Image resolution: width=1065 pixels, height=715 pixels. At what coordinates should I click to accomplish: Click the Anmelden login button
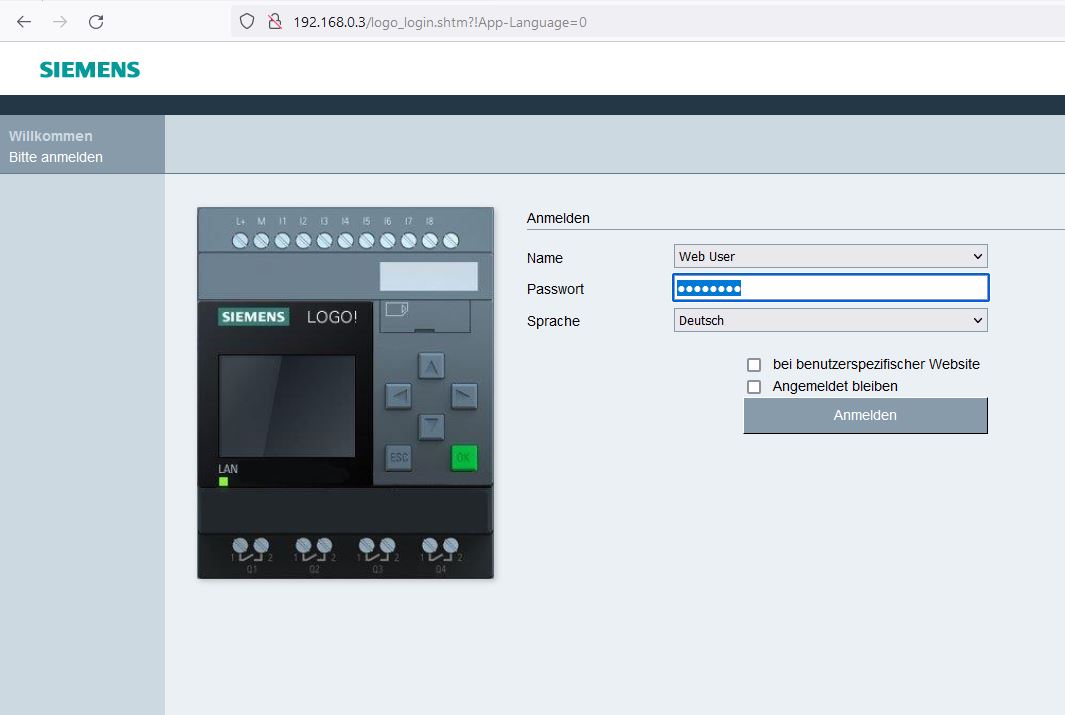[x=865, y=416]
